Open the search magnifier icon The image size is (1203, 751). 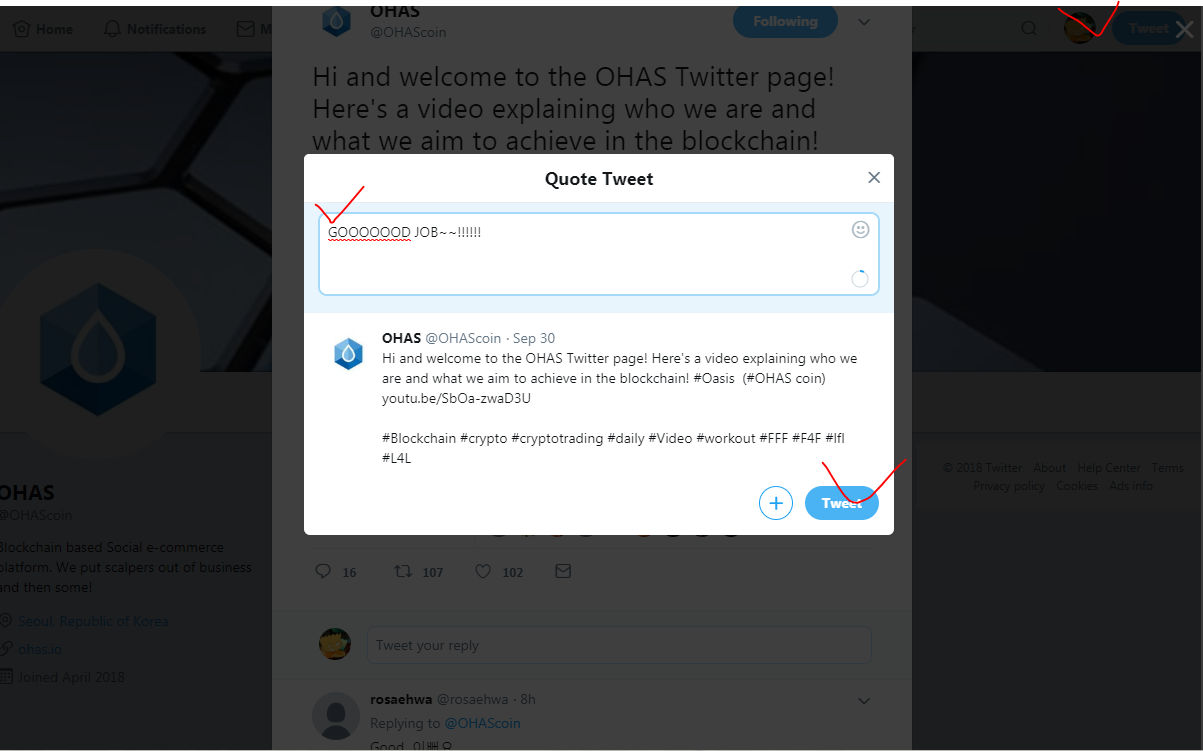pos(1029,29)
